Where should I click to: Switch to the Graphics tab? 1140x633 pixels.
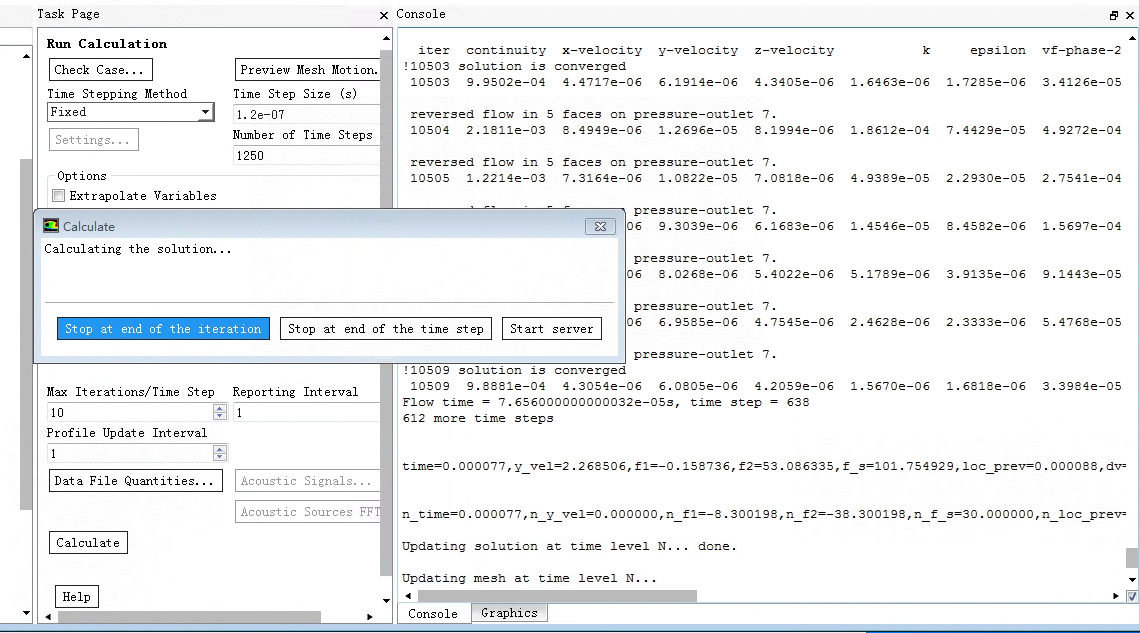pos(509,613)
